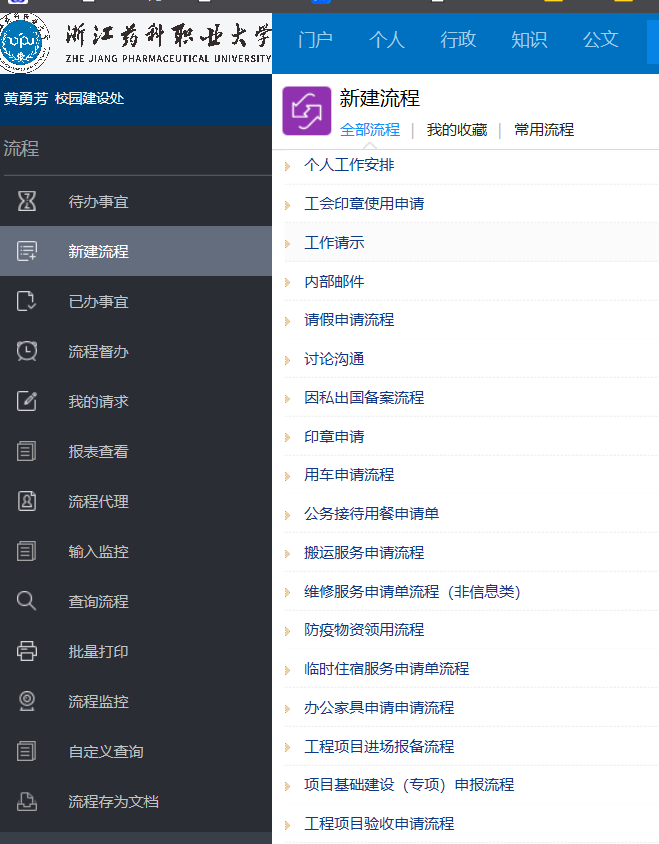Open the 公文 top navigation tab

click(601, 39)
